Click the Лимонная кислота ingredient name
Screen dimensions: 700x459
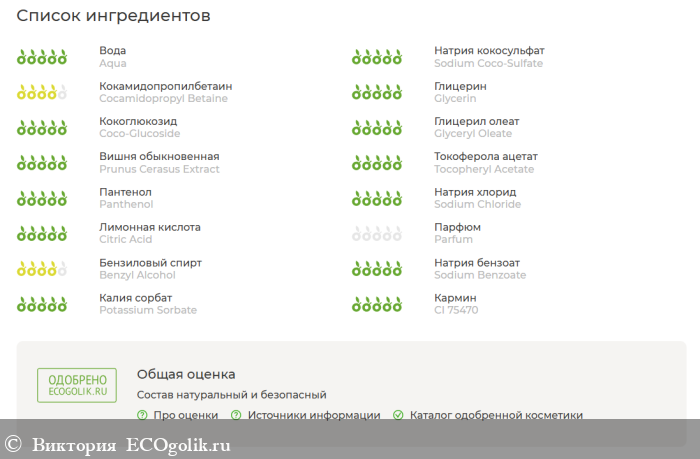pyautogui.click(x=149, y=227)
